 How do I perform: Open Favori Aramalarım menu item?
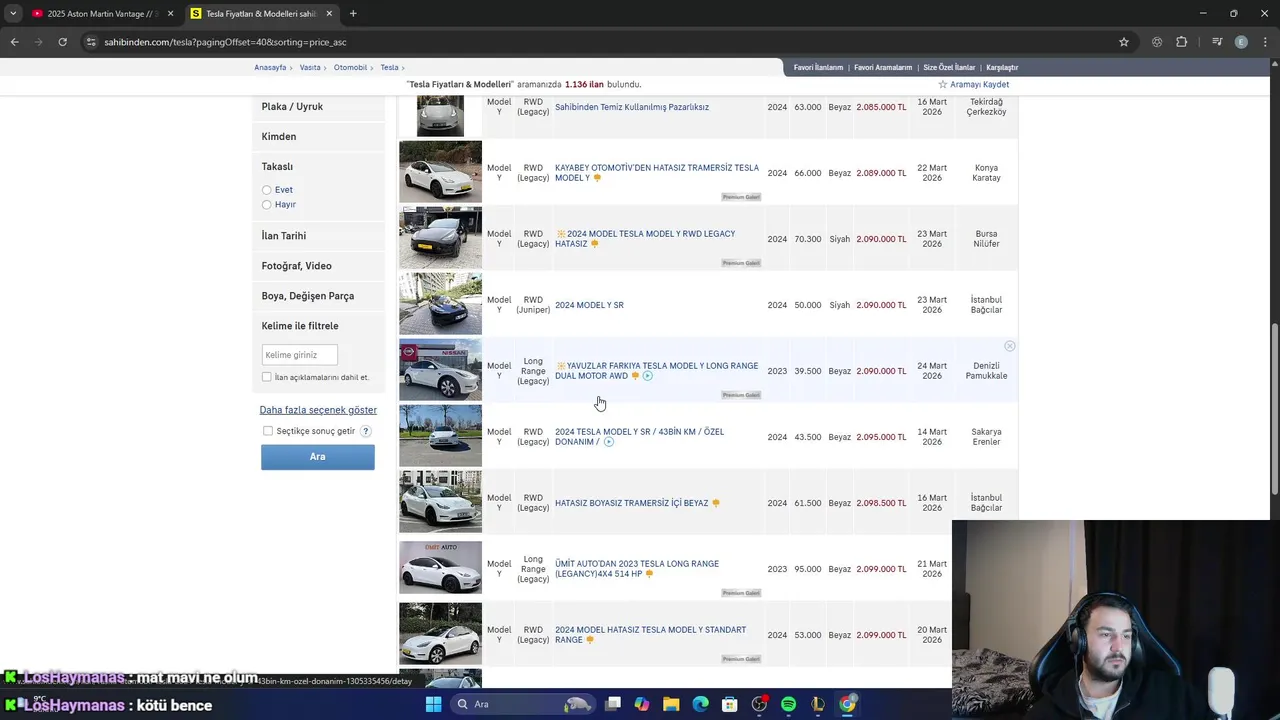point(882,67)
